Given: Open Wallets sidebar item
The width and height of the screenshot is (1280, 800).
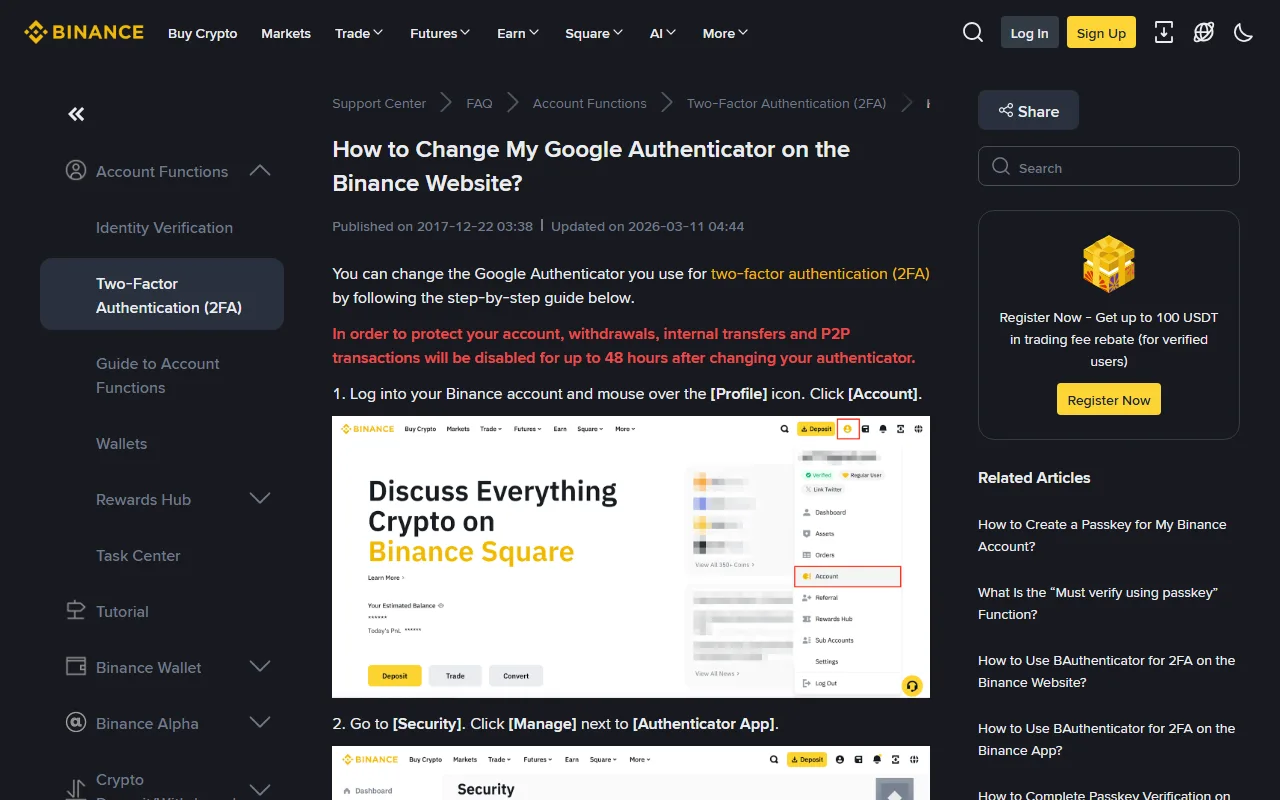Looking at the screenshot, I should 121,443.
